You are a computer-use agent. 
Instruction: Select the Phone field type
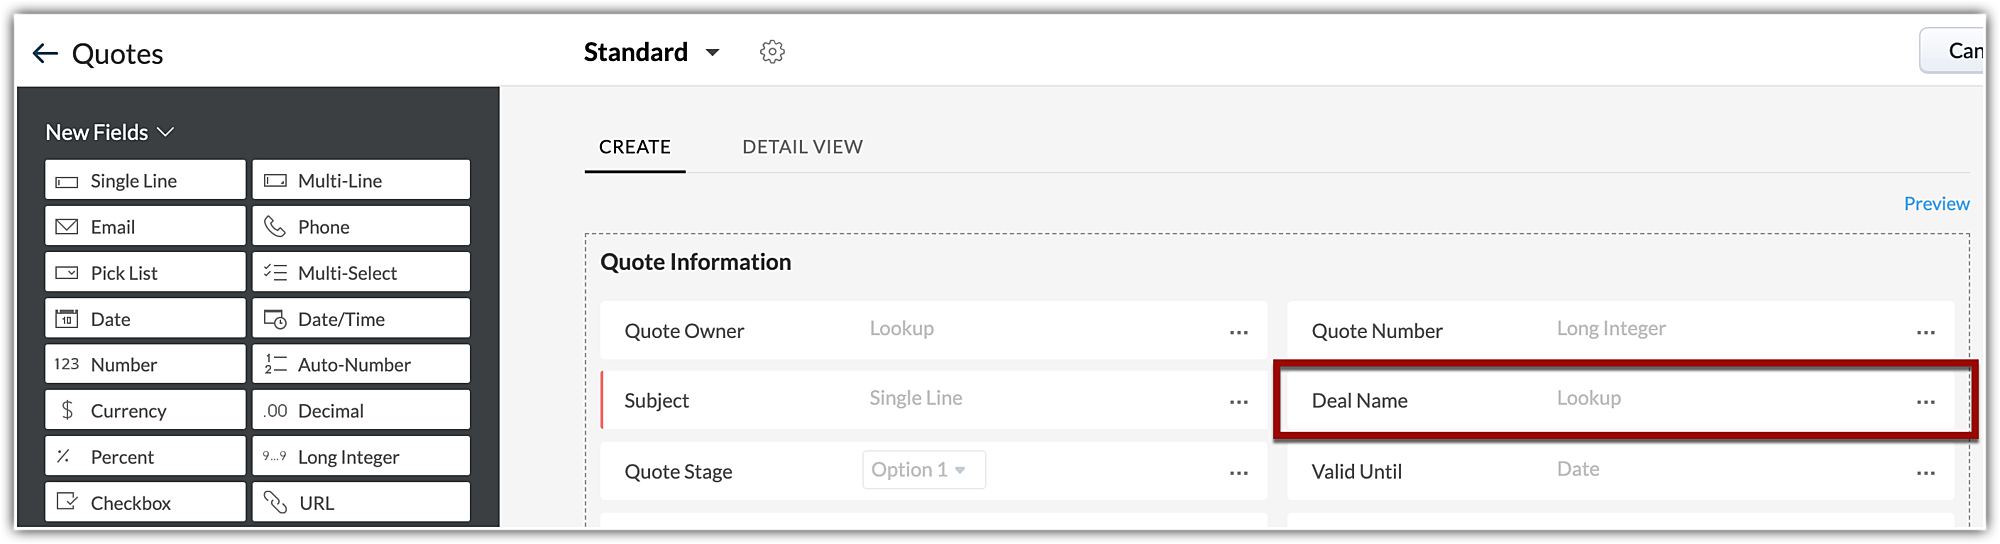pos(361,227)
